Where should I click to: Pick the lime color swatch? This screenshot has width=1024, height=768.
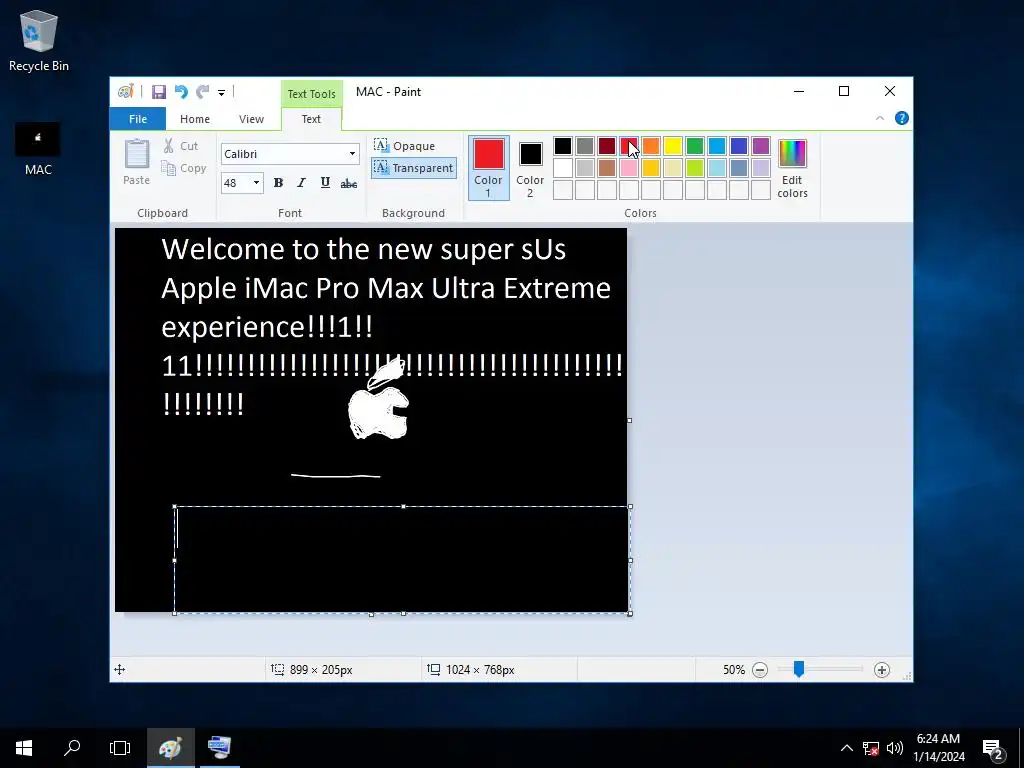point(695,168)
